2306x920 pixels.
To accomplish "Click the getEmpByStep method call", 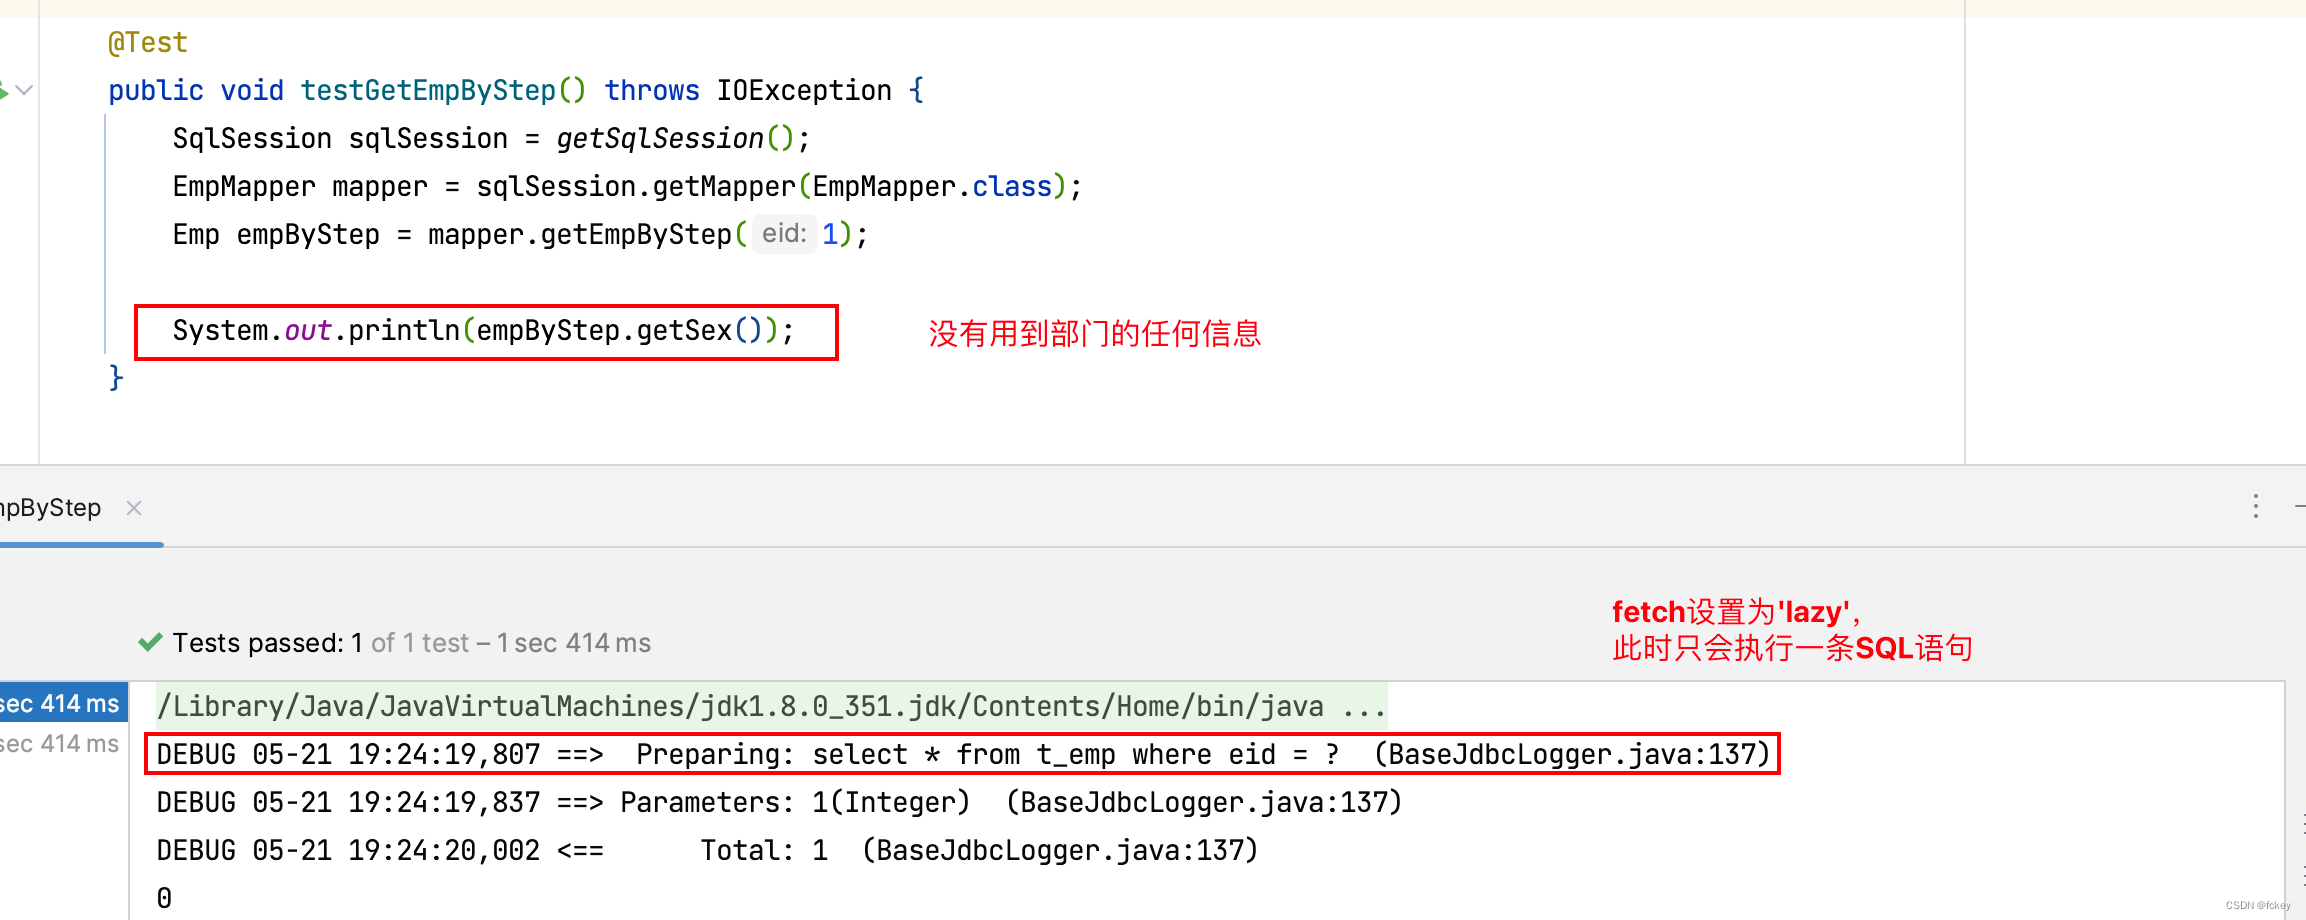I will (636, 235).
